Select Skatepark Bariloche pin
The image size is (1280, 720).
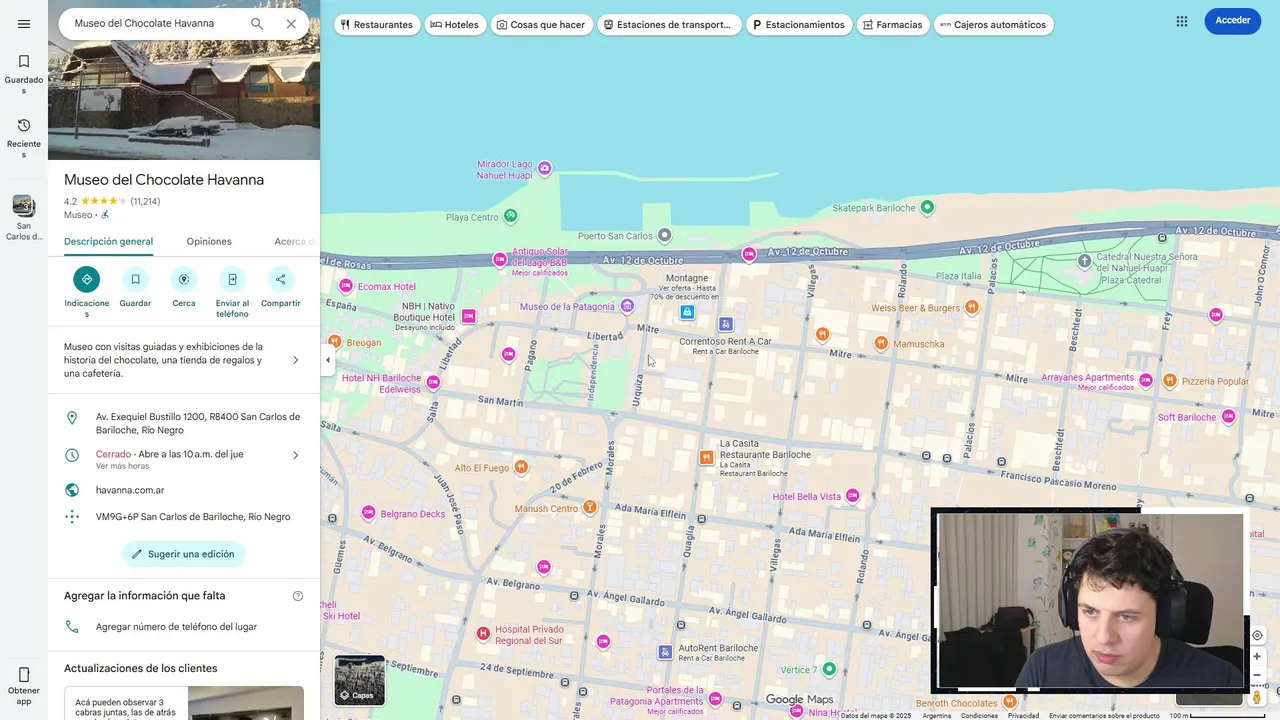(927, 207)
